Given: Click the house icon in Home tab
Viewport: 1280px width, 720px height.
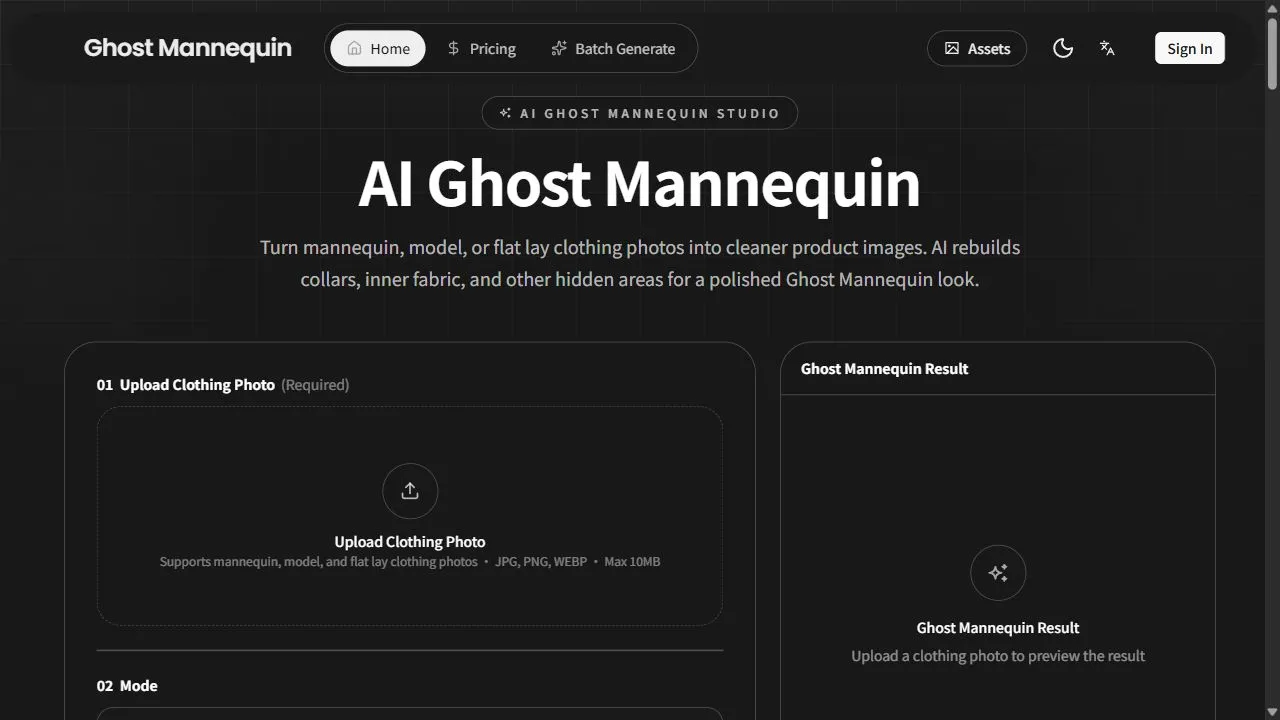Looking at the screenshot, I should 354,48.
